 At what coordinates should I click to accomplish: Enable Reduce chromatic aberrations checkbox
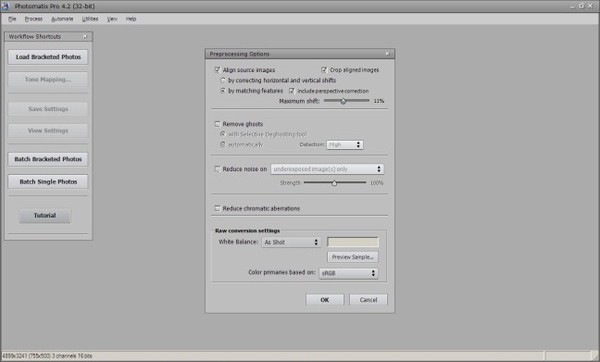coord(217,208)
